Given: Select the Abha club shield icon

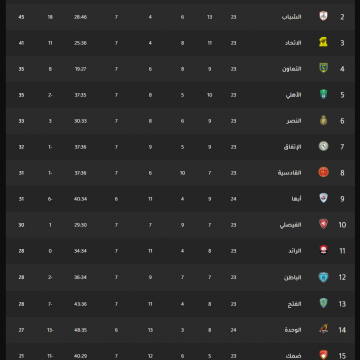Looking at the screenshot, I should coord(323,198).
